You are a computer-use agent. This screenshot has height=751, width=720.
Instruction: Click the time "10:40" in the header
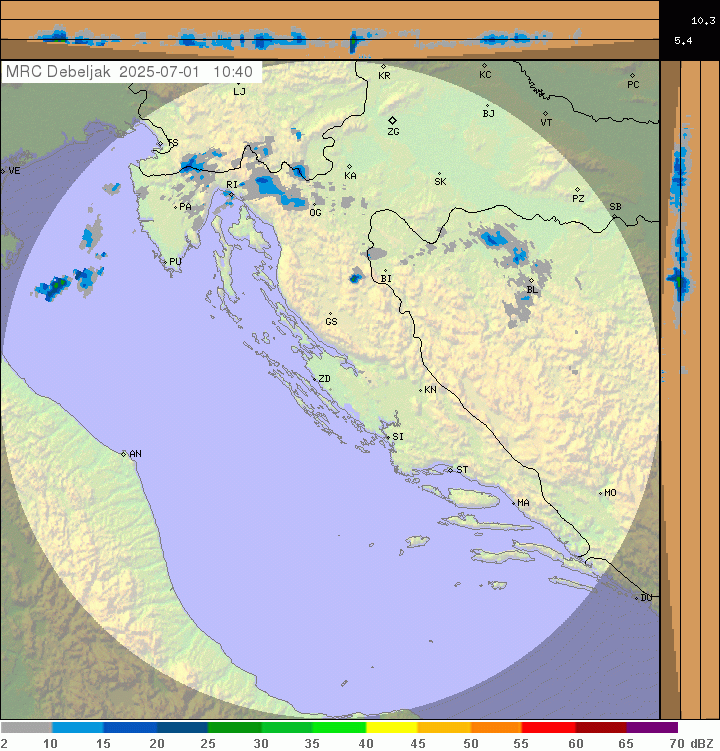(x=233, y=72)
